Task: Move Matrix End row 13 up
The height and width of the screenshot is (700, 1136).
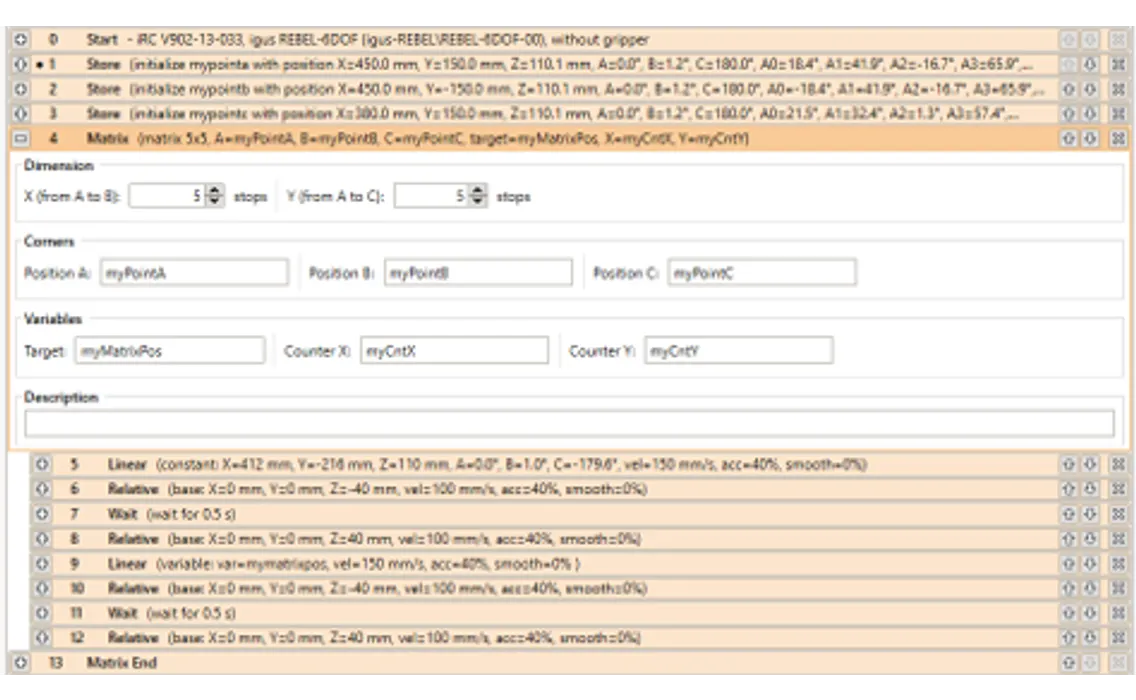Action: 1069,663
